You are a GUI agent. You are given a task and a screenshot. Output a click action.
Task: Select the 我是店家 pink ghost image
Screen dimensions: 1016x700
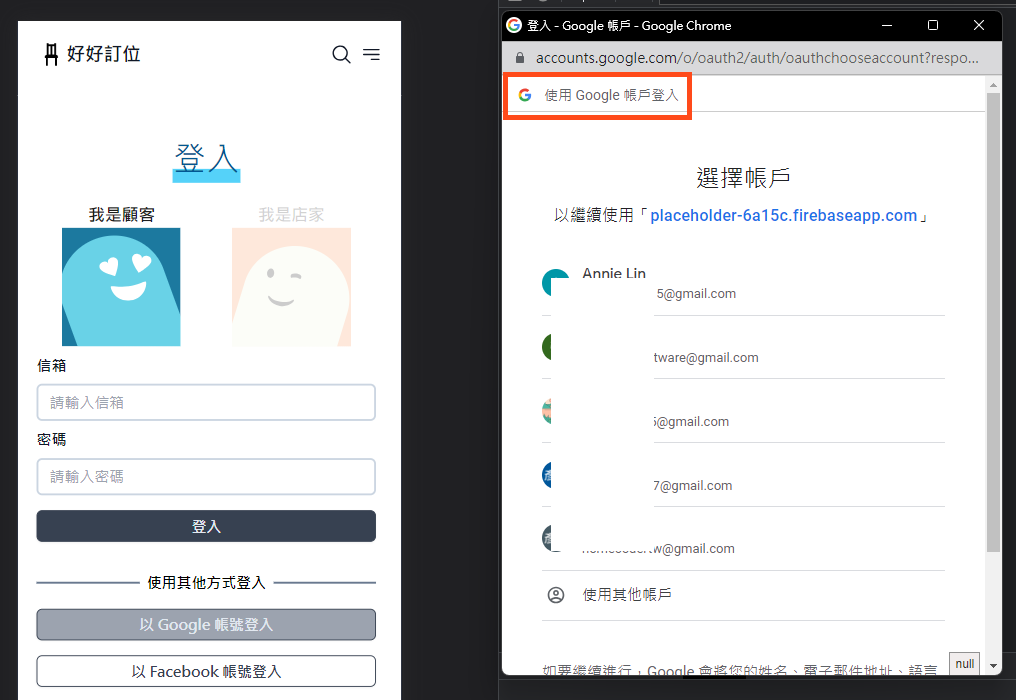point(292,286)
